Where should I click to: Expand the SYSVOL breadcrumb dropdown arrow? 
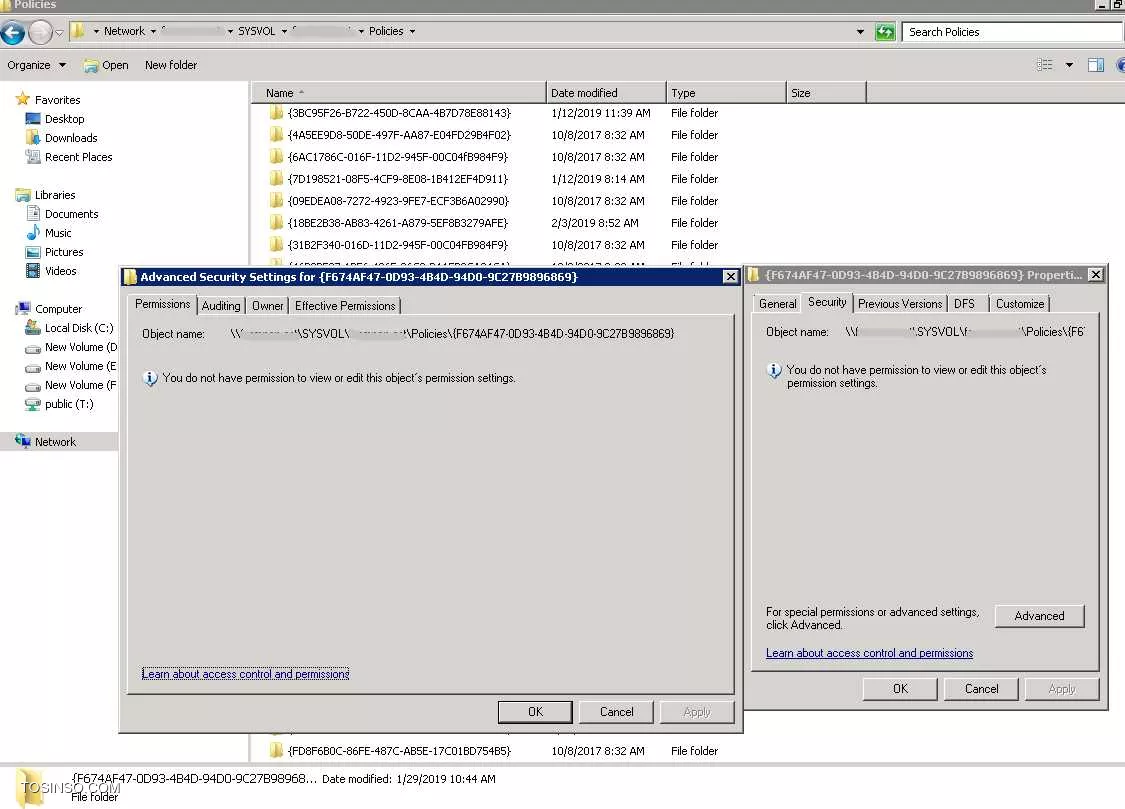tap(284, 32)
